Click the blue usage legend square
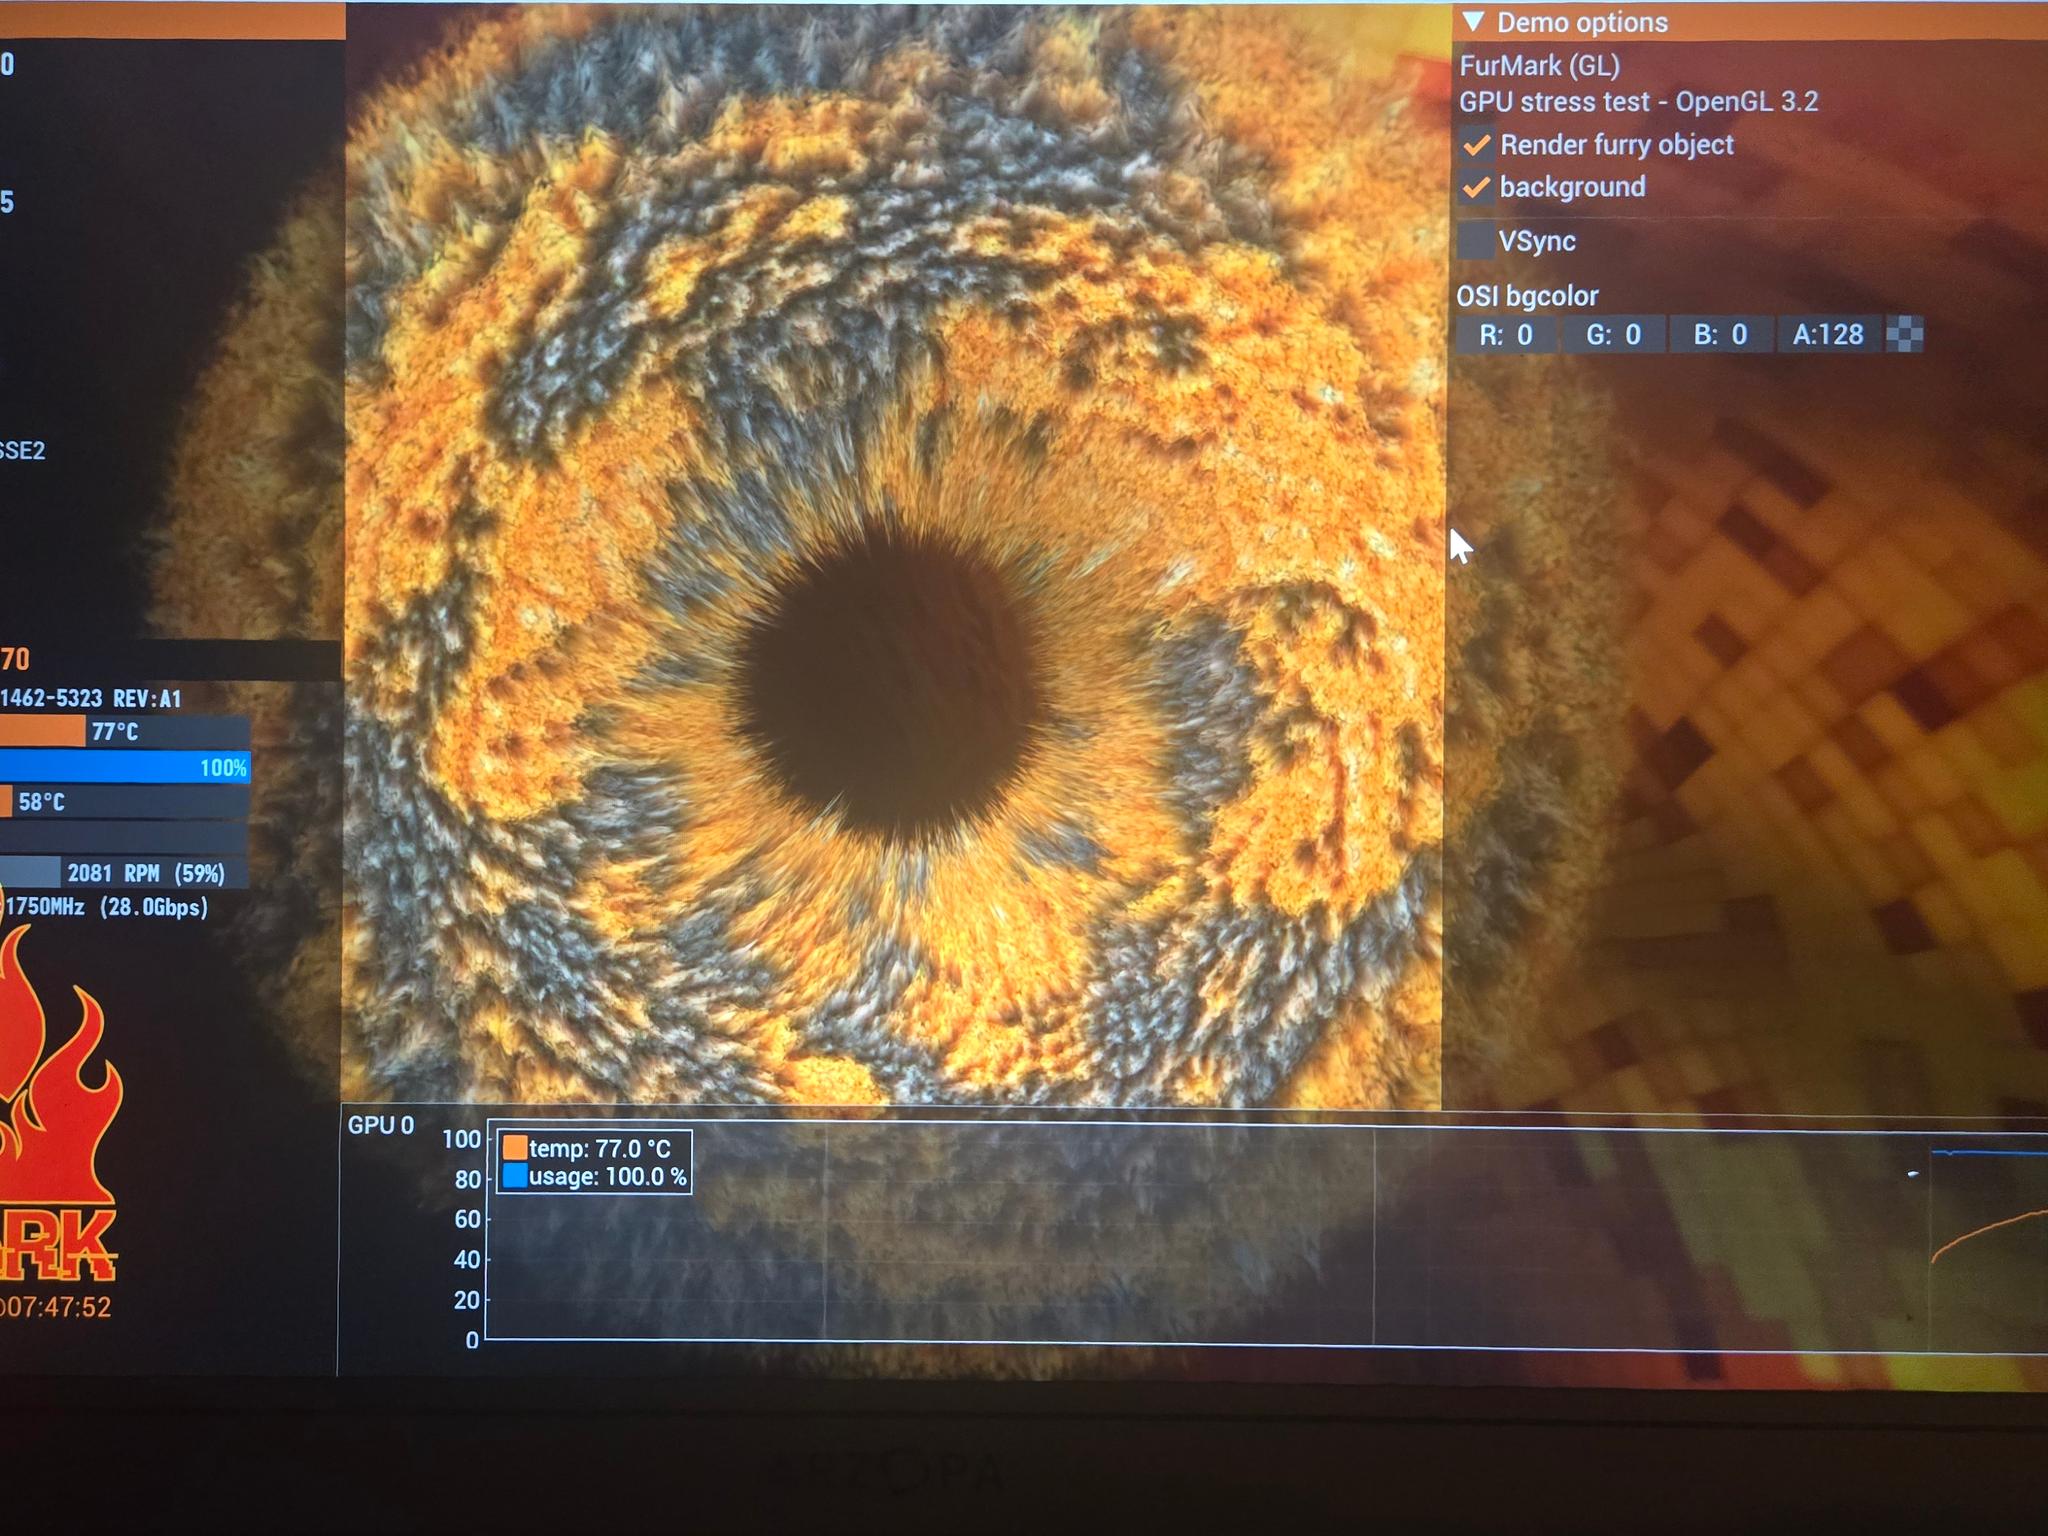This screenshot has height=1536, width=2048. [515, 1175]
